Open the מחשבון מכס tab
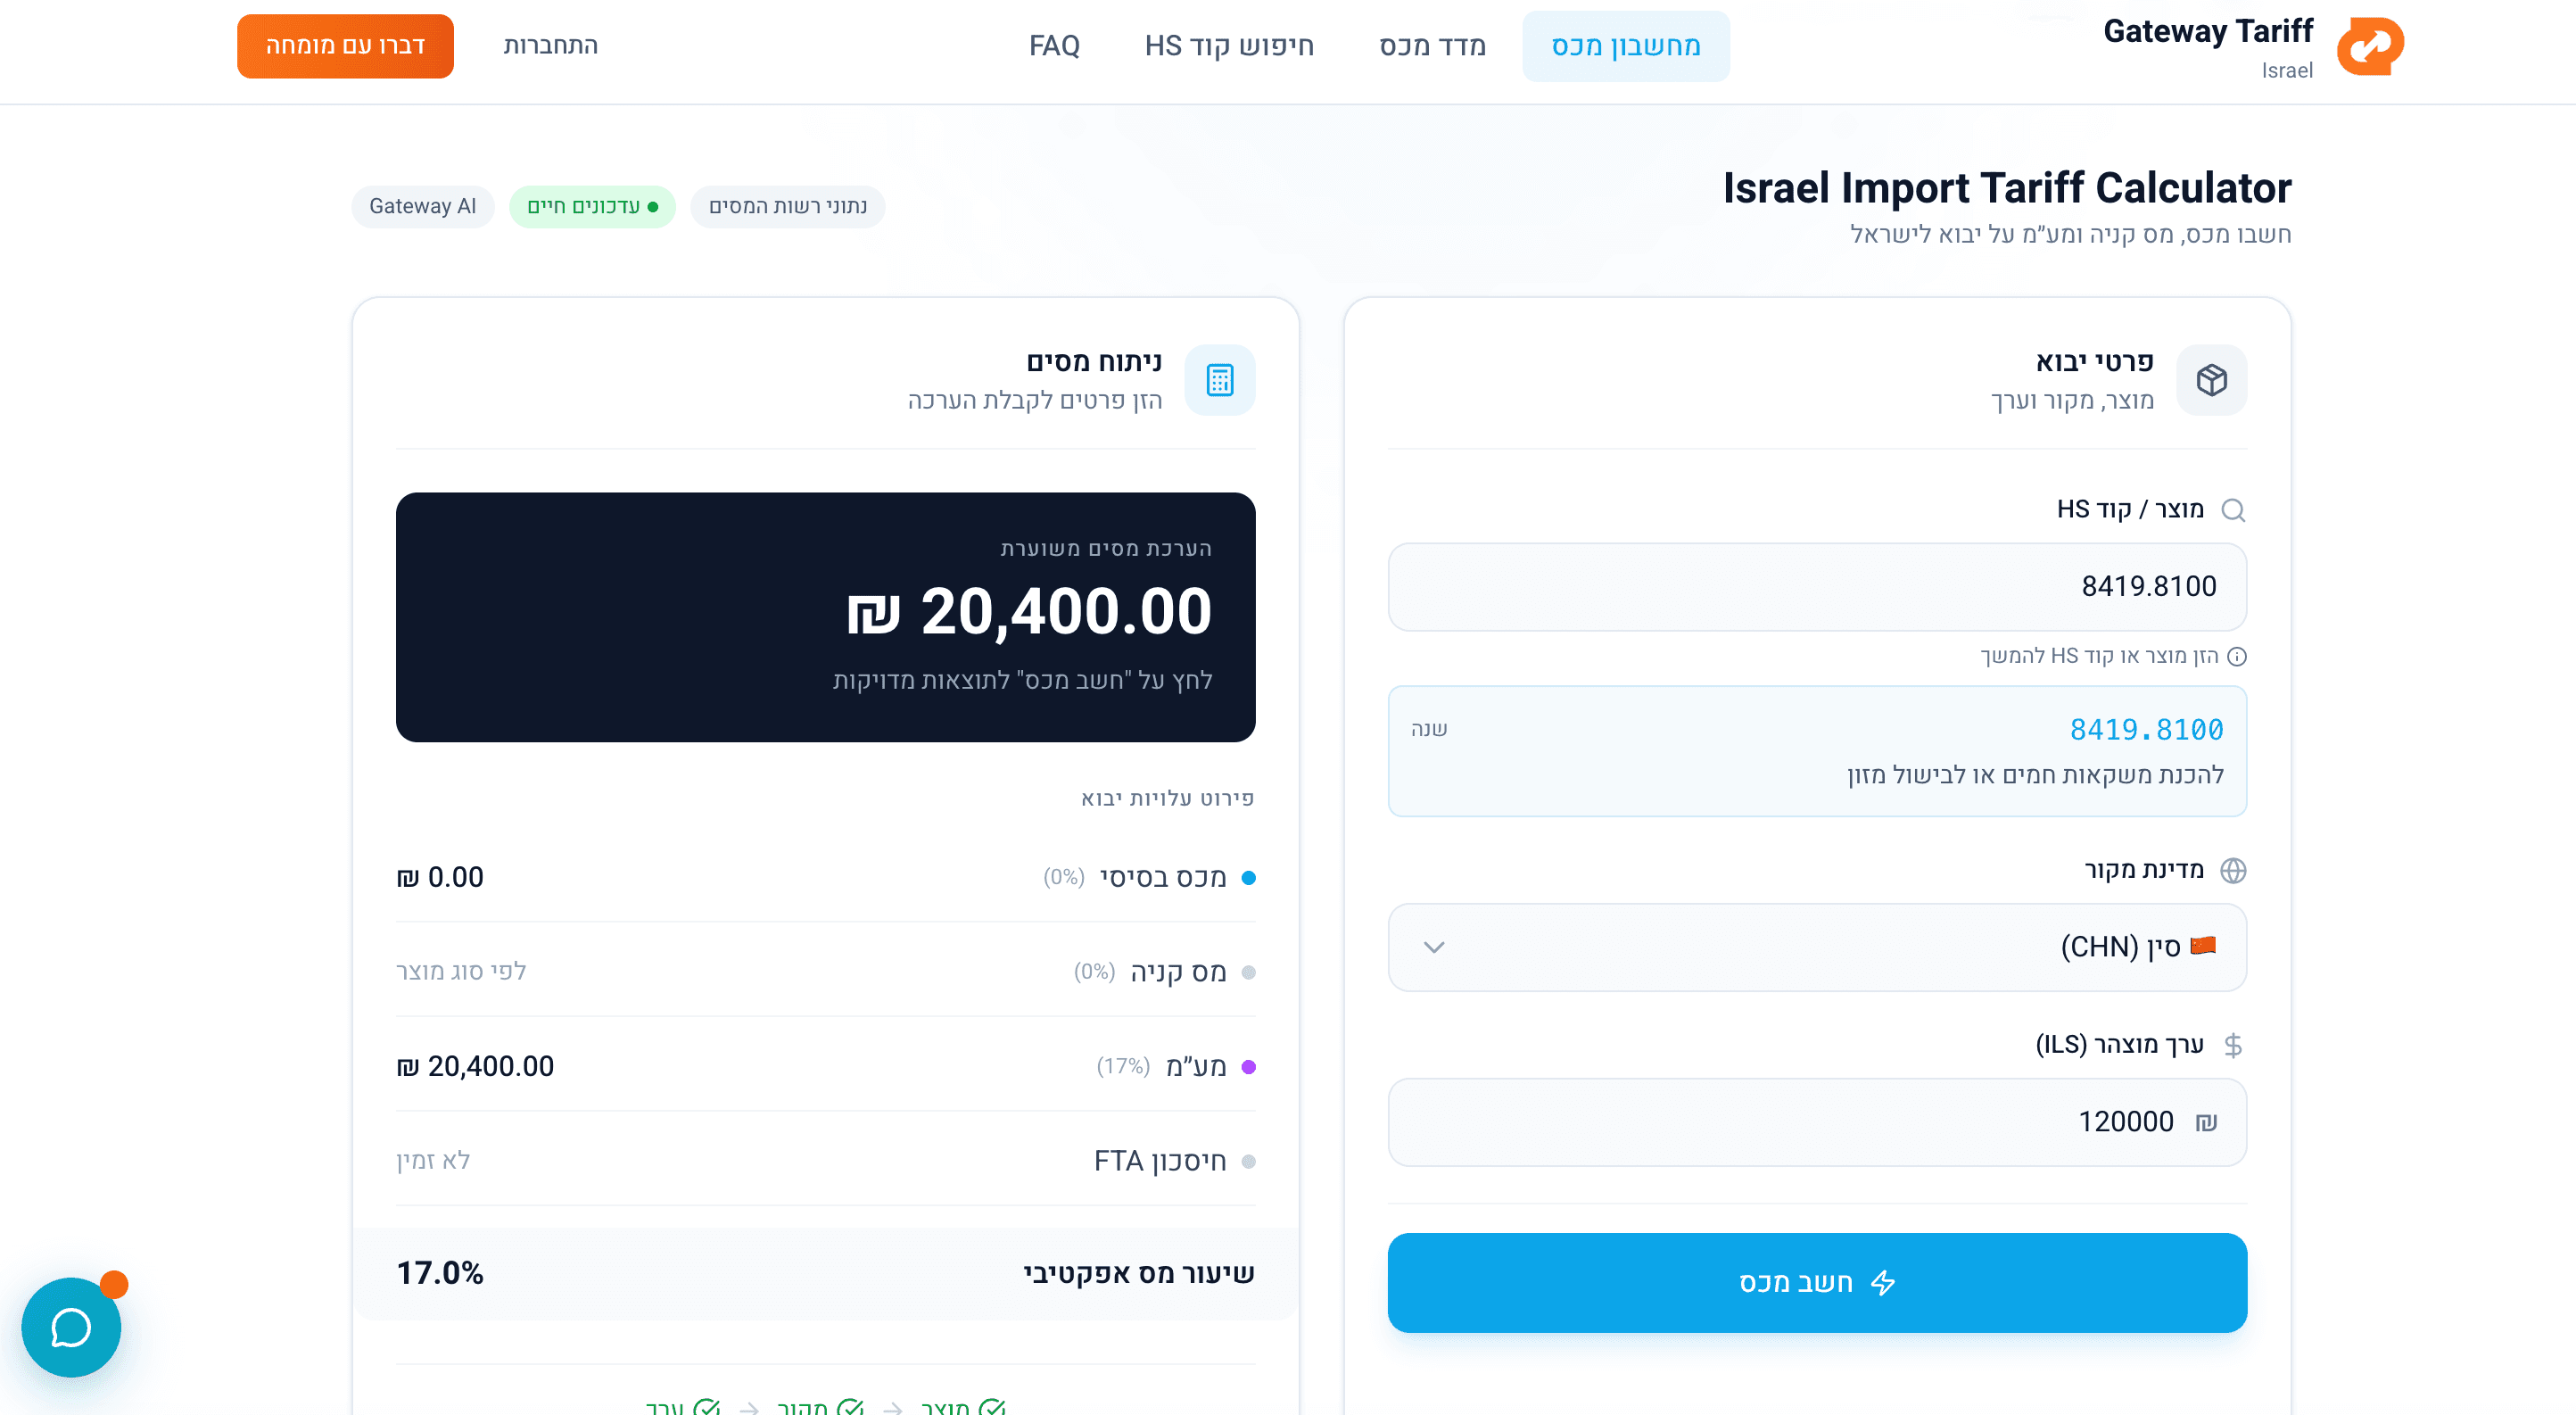The image size is (2576, 1415). (1625, 46)
